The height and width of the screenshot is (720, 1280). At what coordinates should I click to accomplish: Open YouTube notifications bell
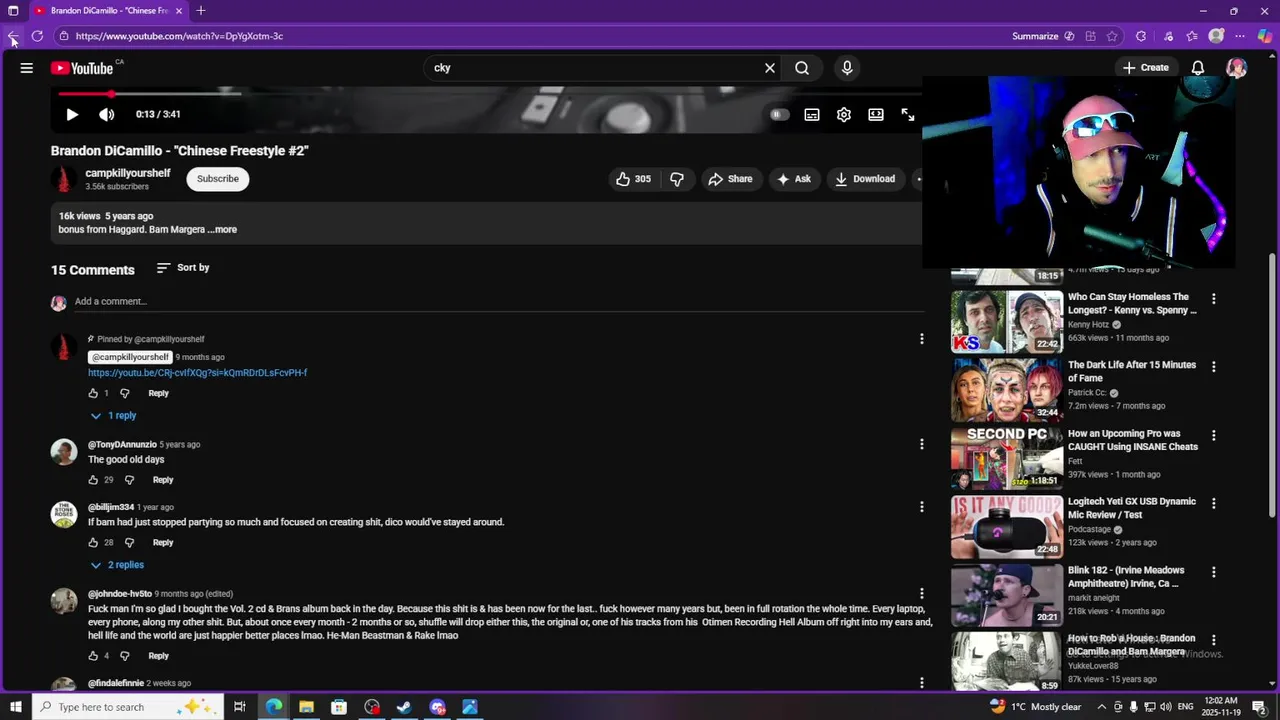1198,68
